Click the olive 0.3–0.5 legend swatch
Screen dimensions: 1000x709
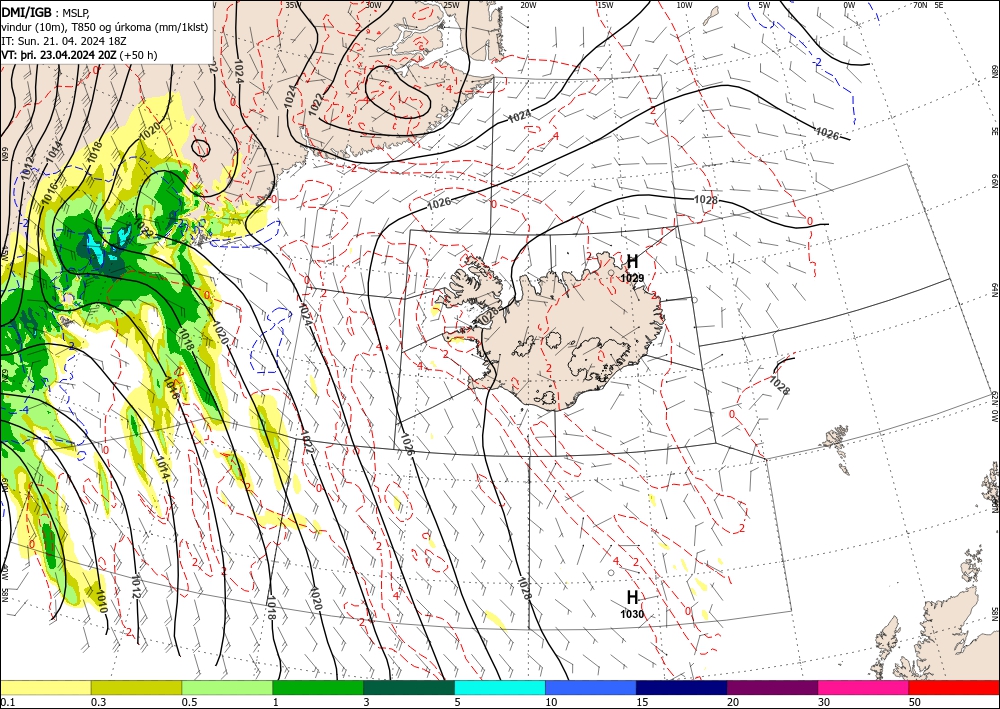point(136,687)
